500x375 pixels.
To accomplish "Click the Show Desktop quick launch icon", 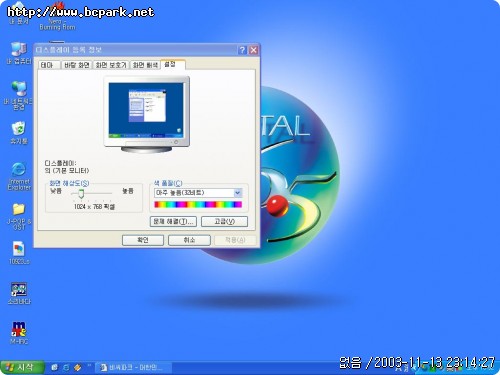I will 54,367.
